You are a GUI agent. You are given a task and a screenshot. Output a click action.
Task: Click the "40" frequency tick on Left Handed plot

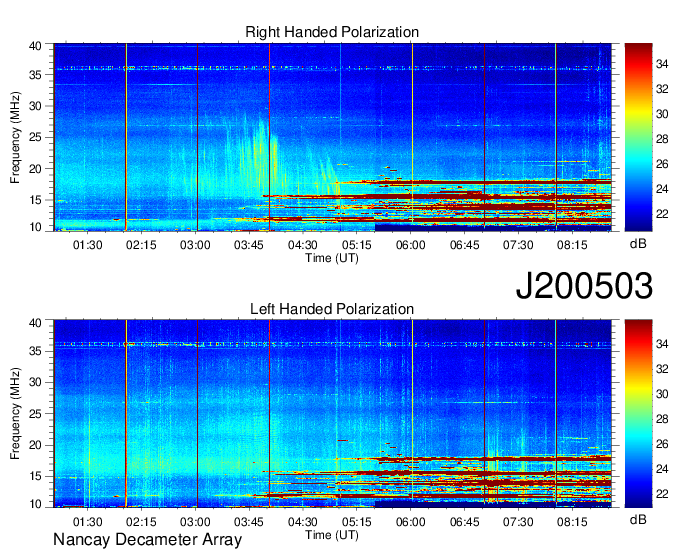point(35,323)
